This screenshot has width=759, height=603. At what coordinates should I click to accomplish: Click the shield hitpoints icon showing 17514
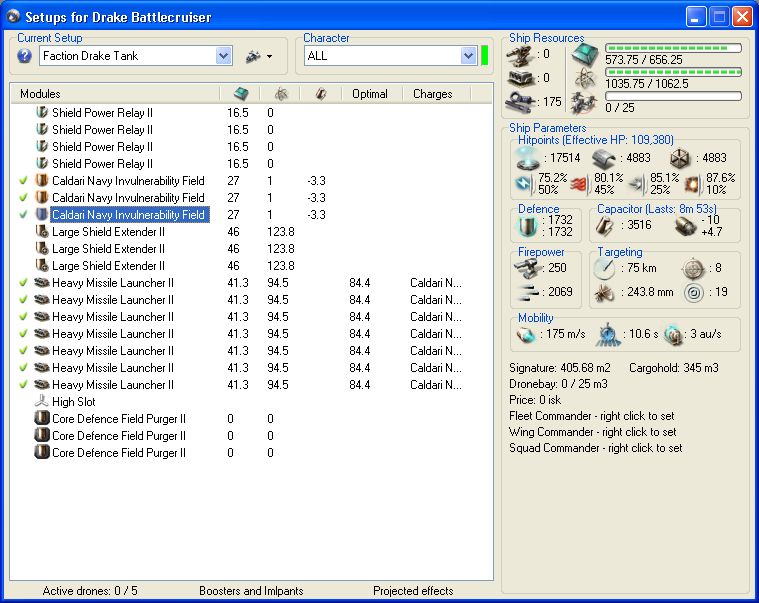[x=526, y=157]
